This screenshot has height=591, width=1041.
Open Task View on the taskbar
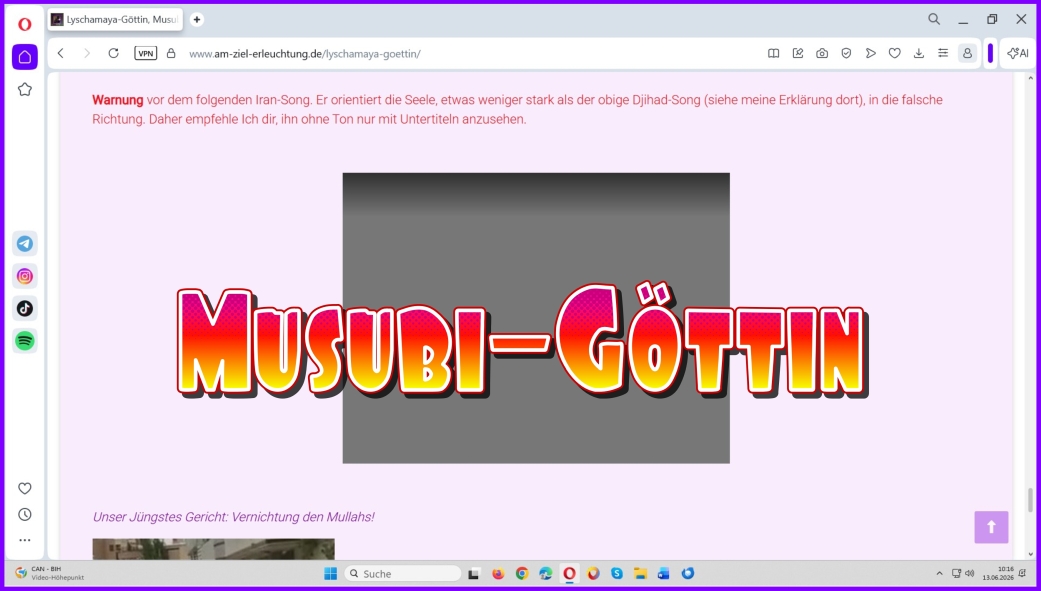pos(474,574)
